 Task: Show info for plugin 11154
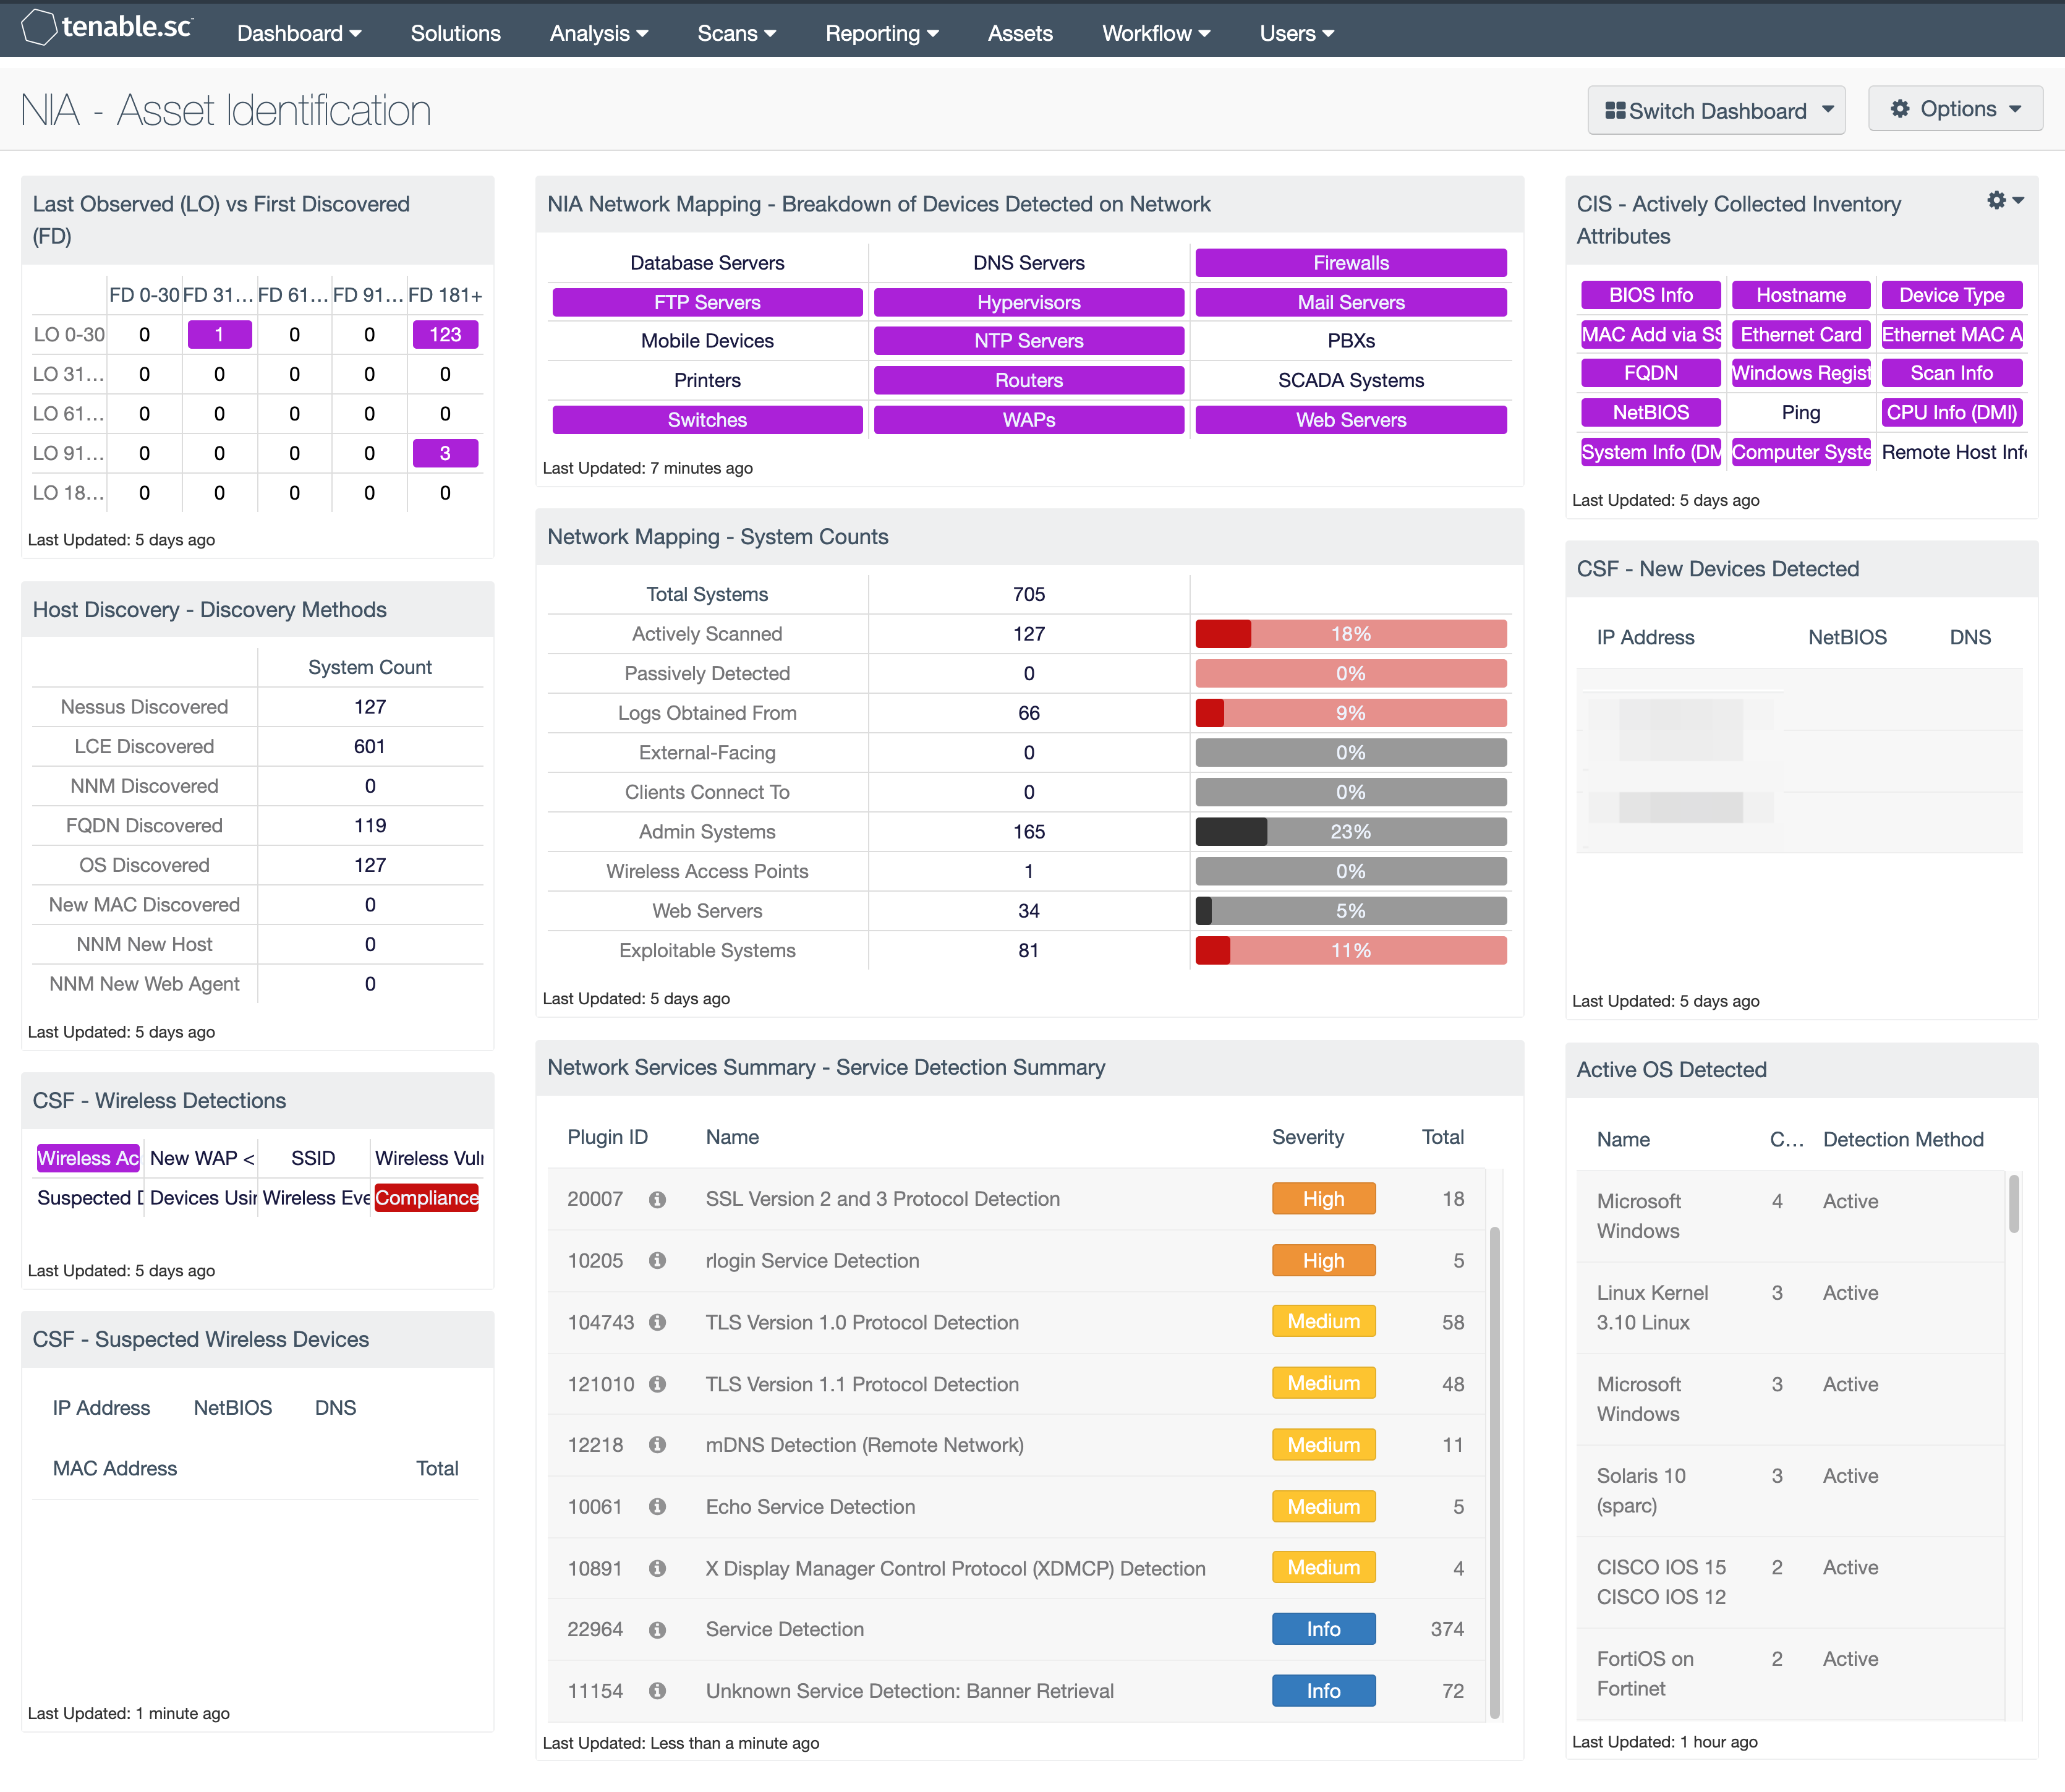[x=657, y=1691]
